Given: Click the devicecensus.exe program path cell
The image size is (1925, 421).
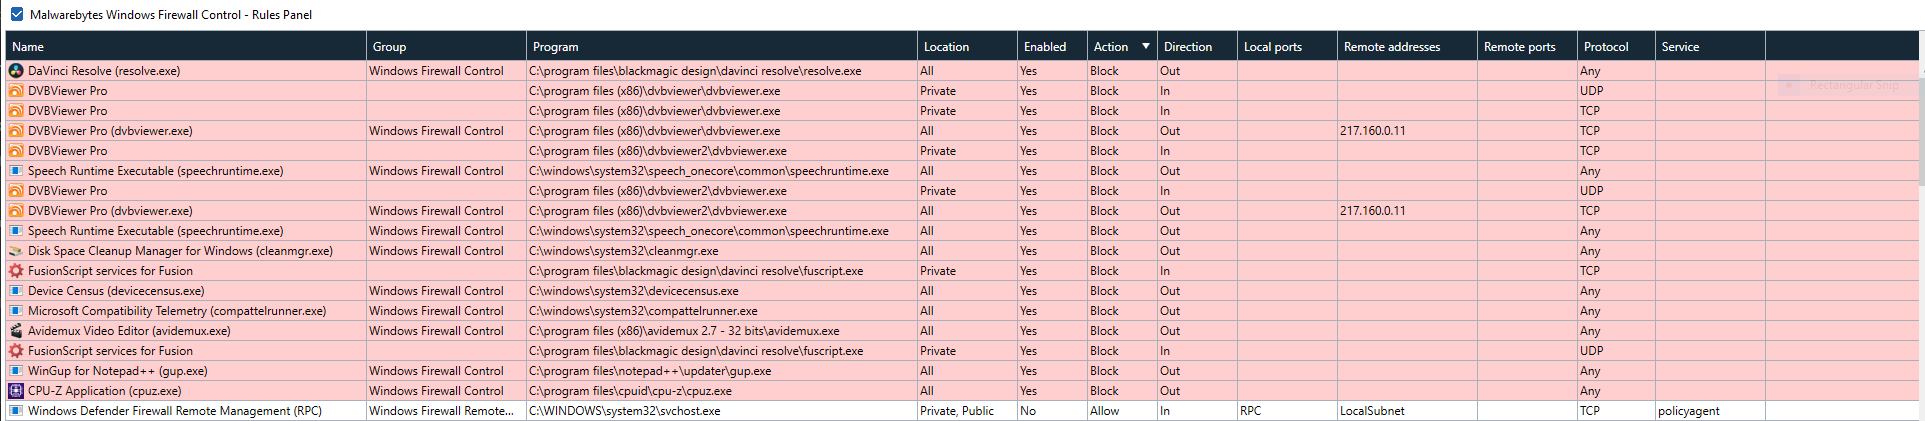Looking at the screenshot, I should coord(722,291).
